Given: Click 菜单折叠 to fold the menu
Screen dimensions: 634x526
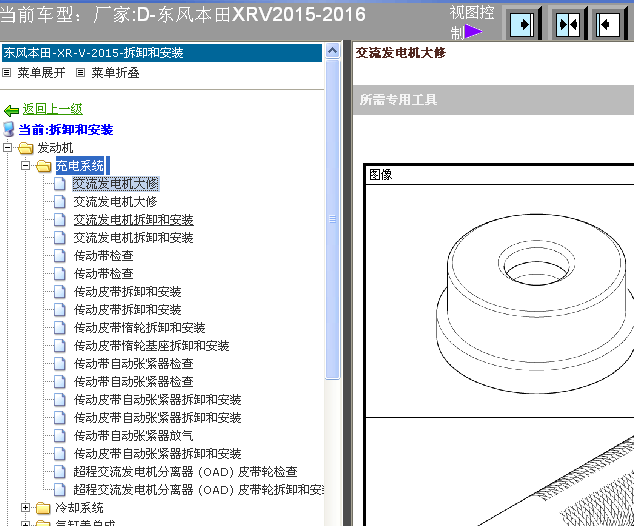Looking at the screenshot, I should pos(115,73).
